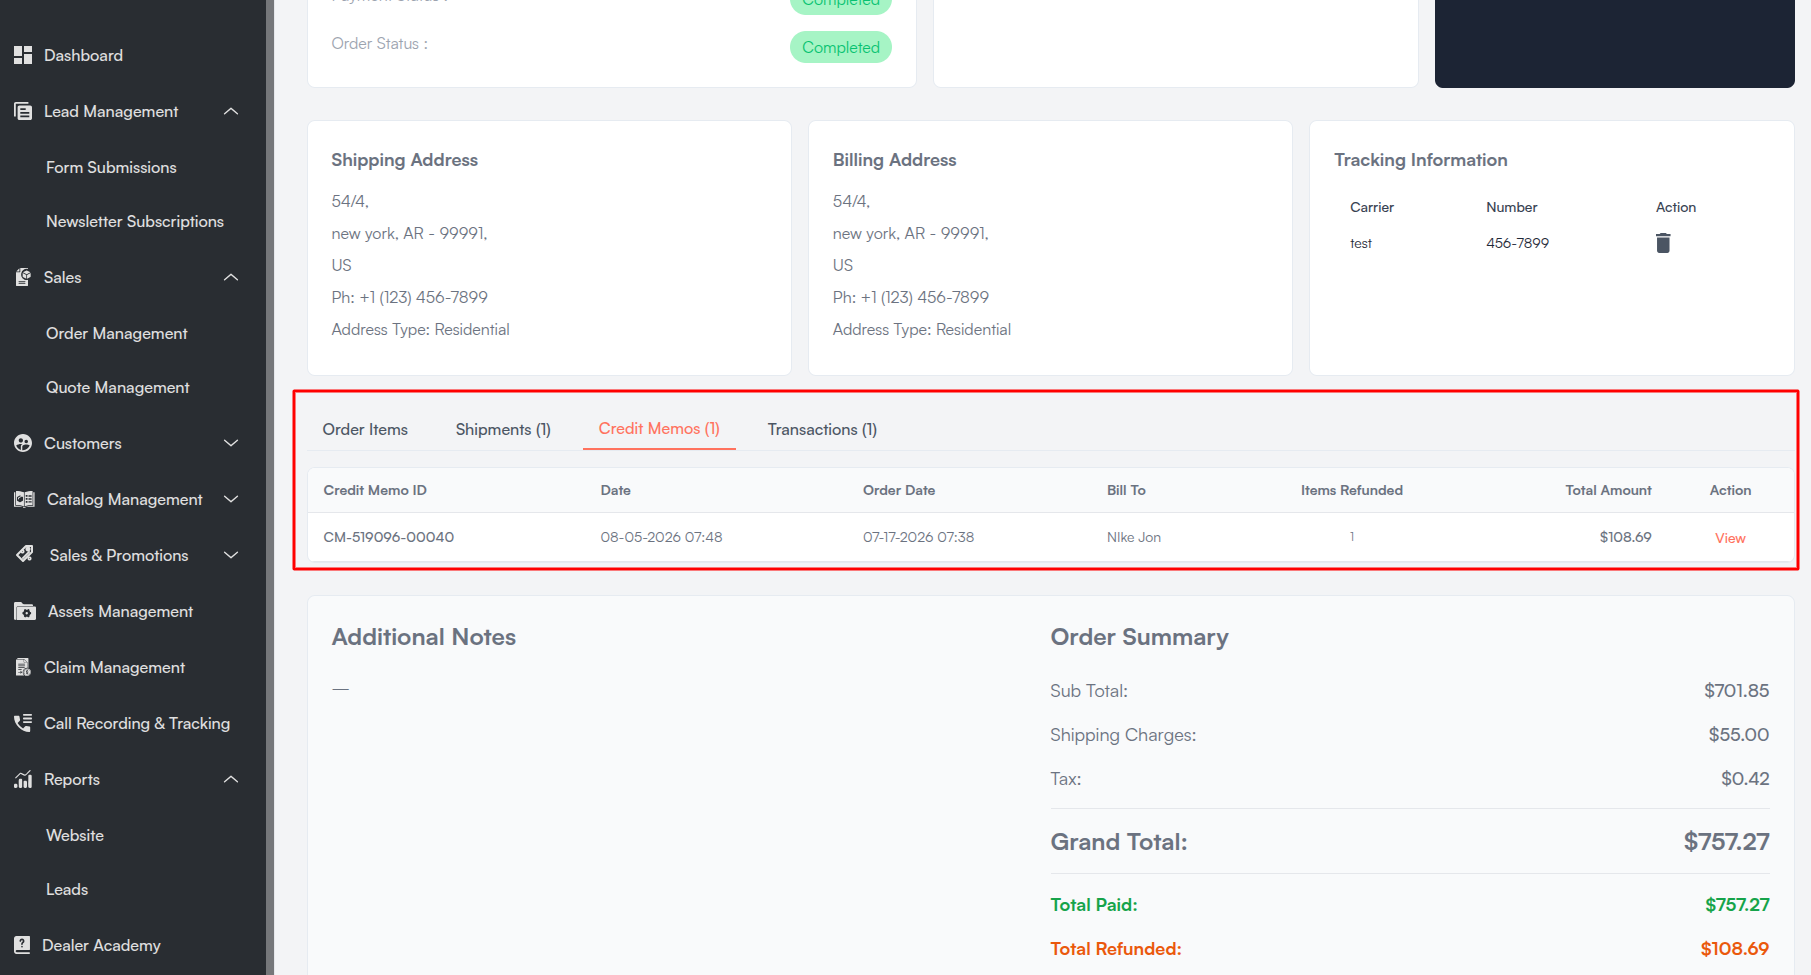Open the Shipments (1) tab
The height and width of the screenshot is (975, 1811).
pyautogui.click(x=503, y=429)
